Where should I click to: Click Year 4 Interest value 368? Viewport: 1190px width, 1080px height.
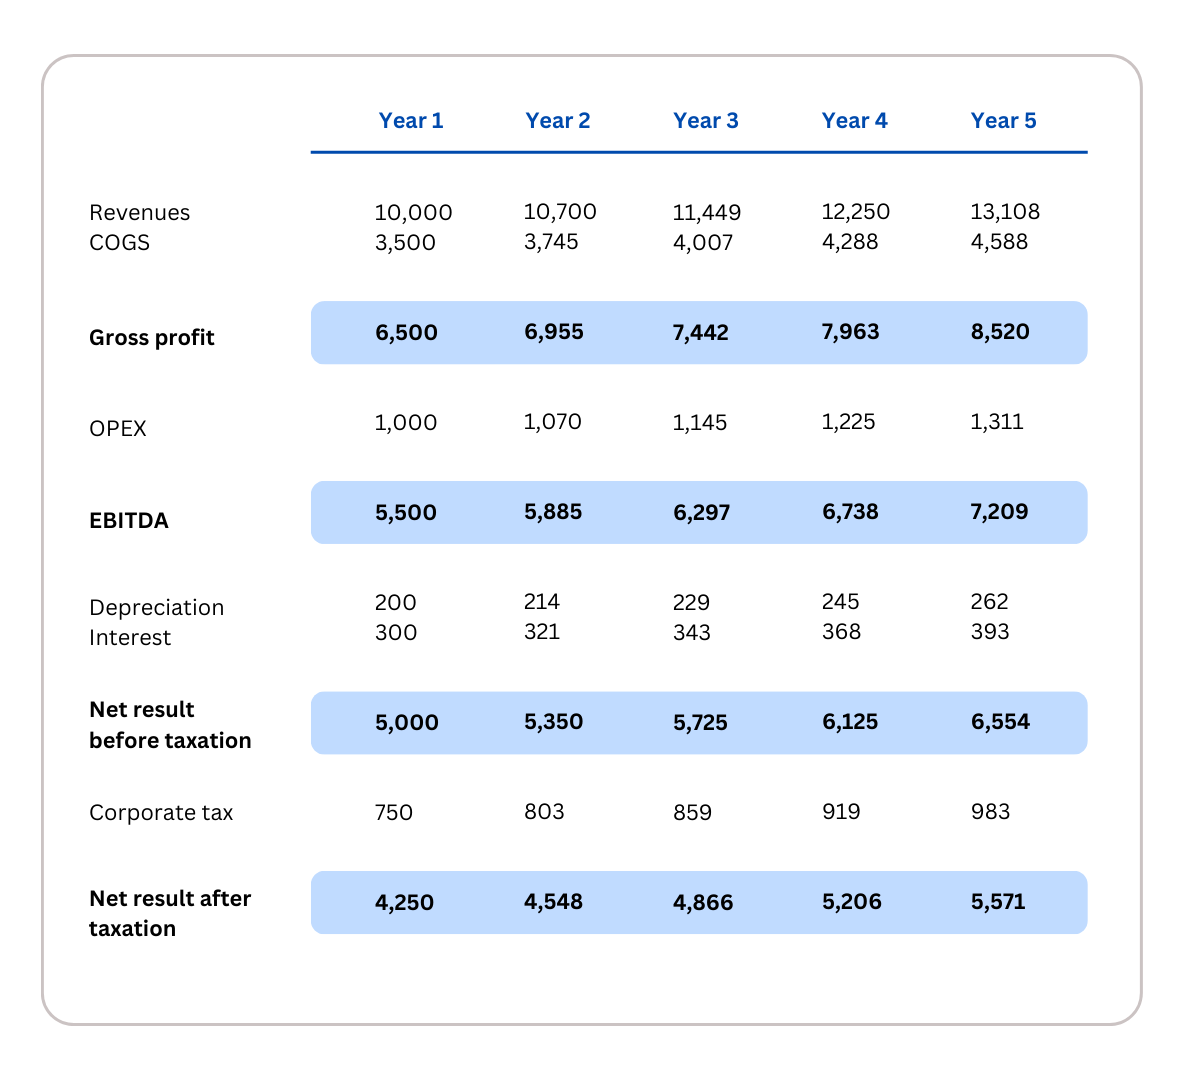tap(841, 632)
